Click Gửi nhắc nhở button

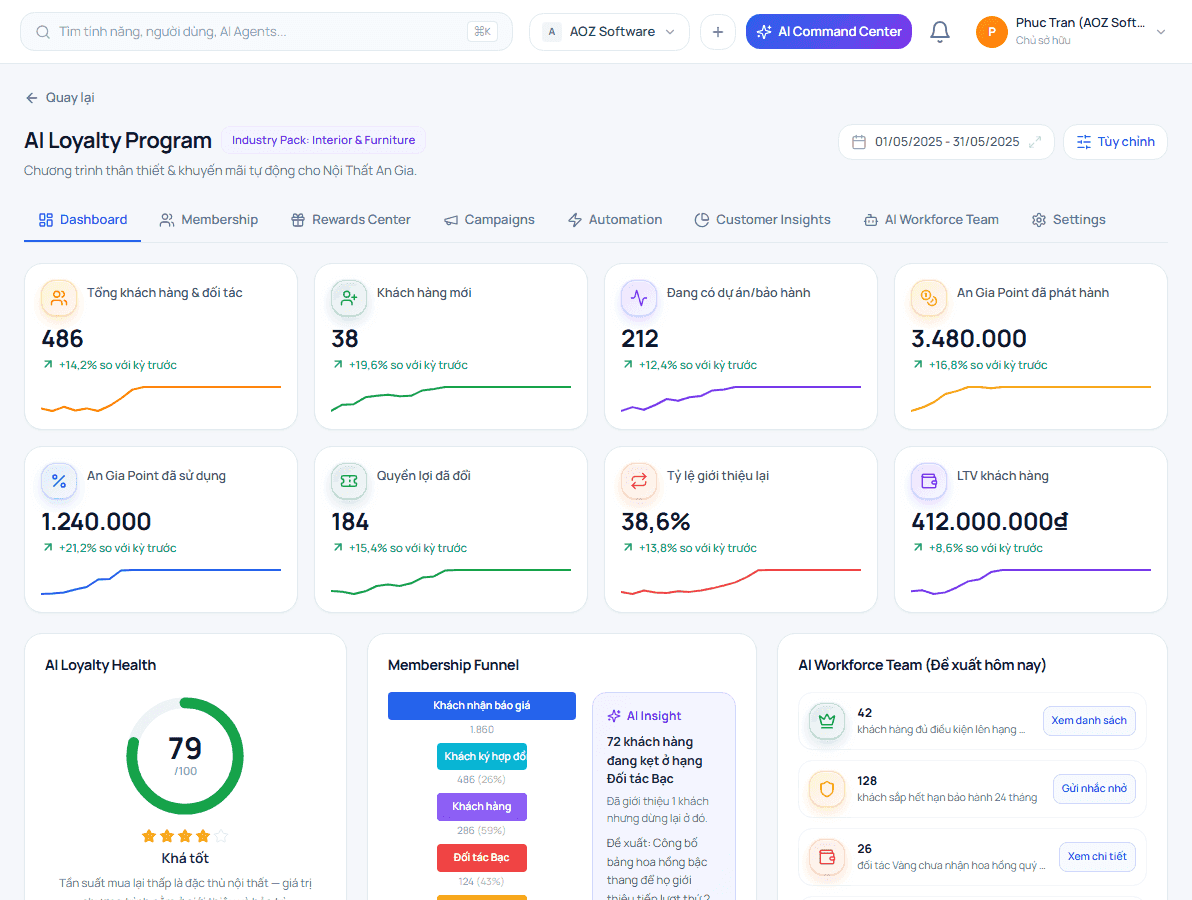(1094, 789)
